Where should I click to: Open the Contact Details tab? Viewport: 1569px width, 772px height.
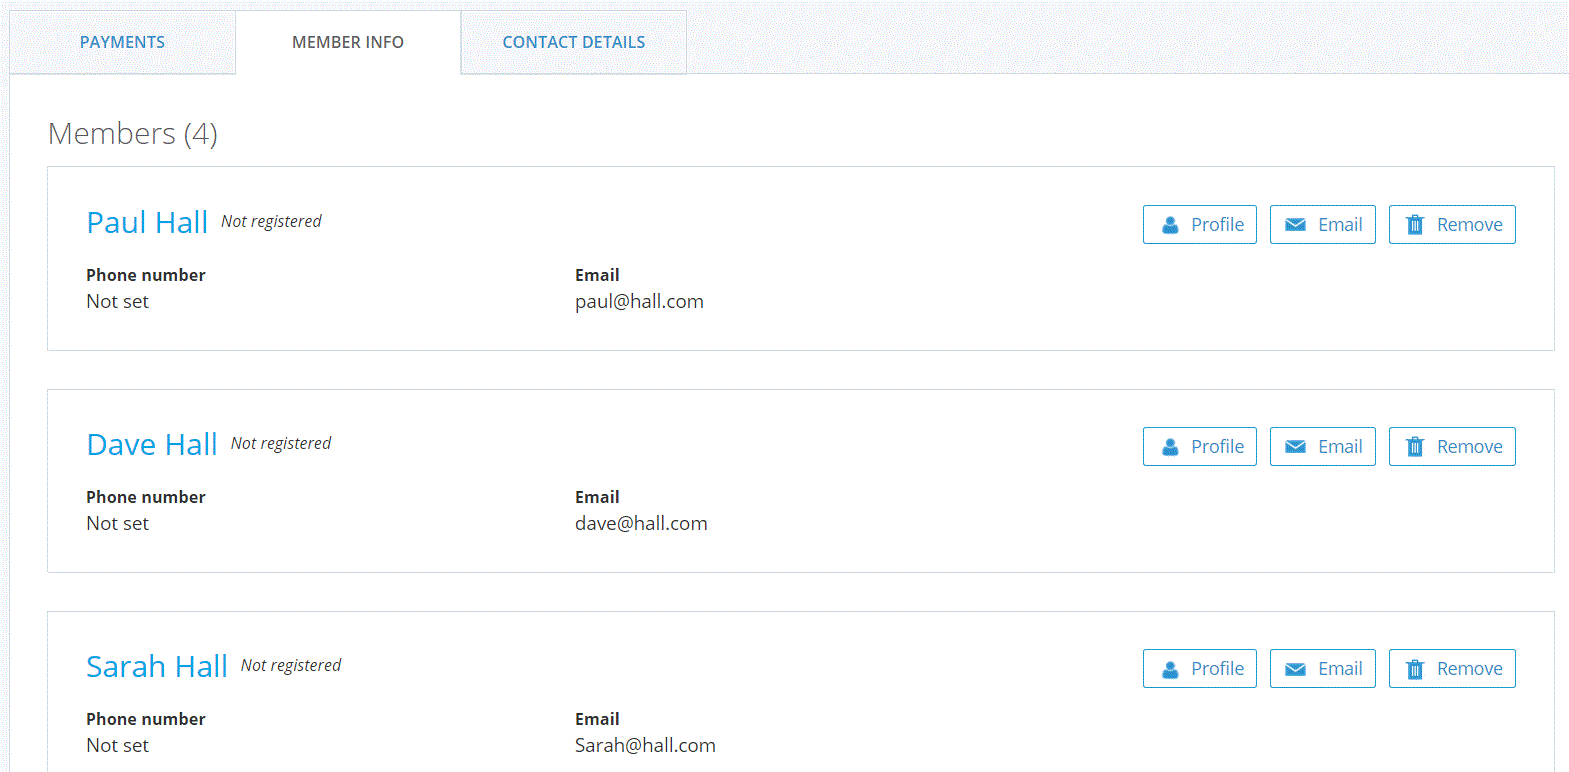[573, 42]
